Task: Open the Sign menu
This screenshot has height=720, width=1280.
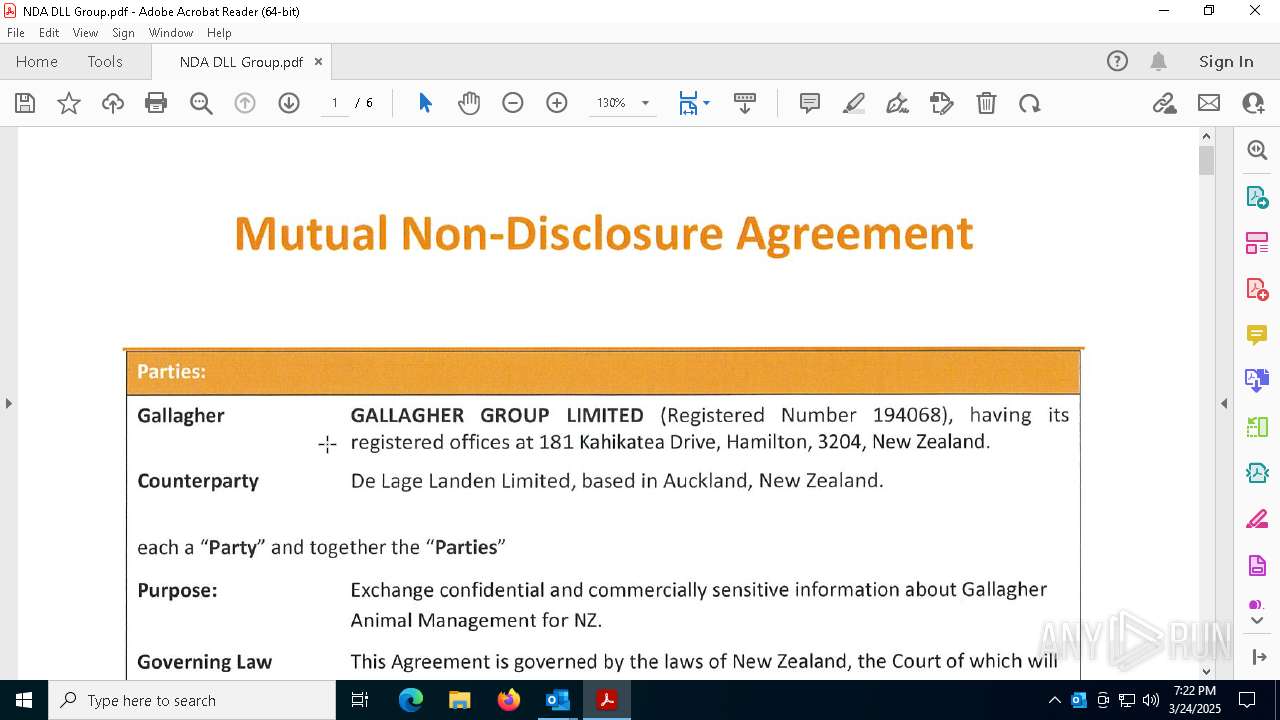Action: pos(123,33)
